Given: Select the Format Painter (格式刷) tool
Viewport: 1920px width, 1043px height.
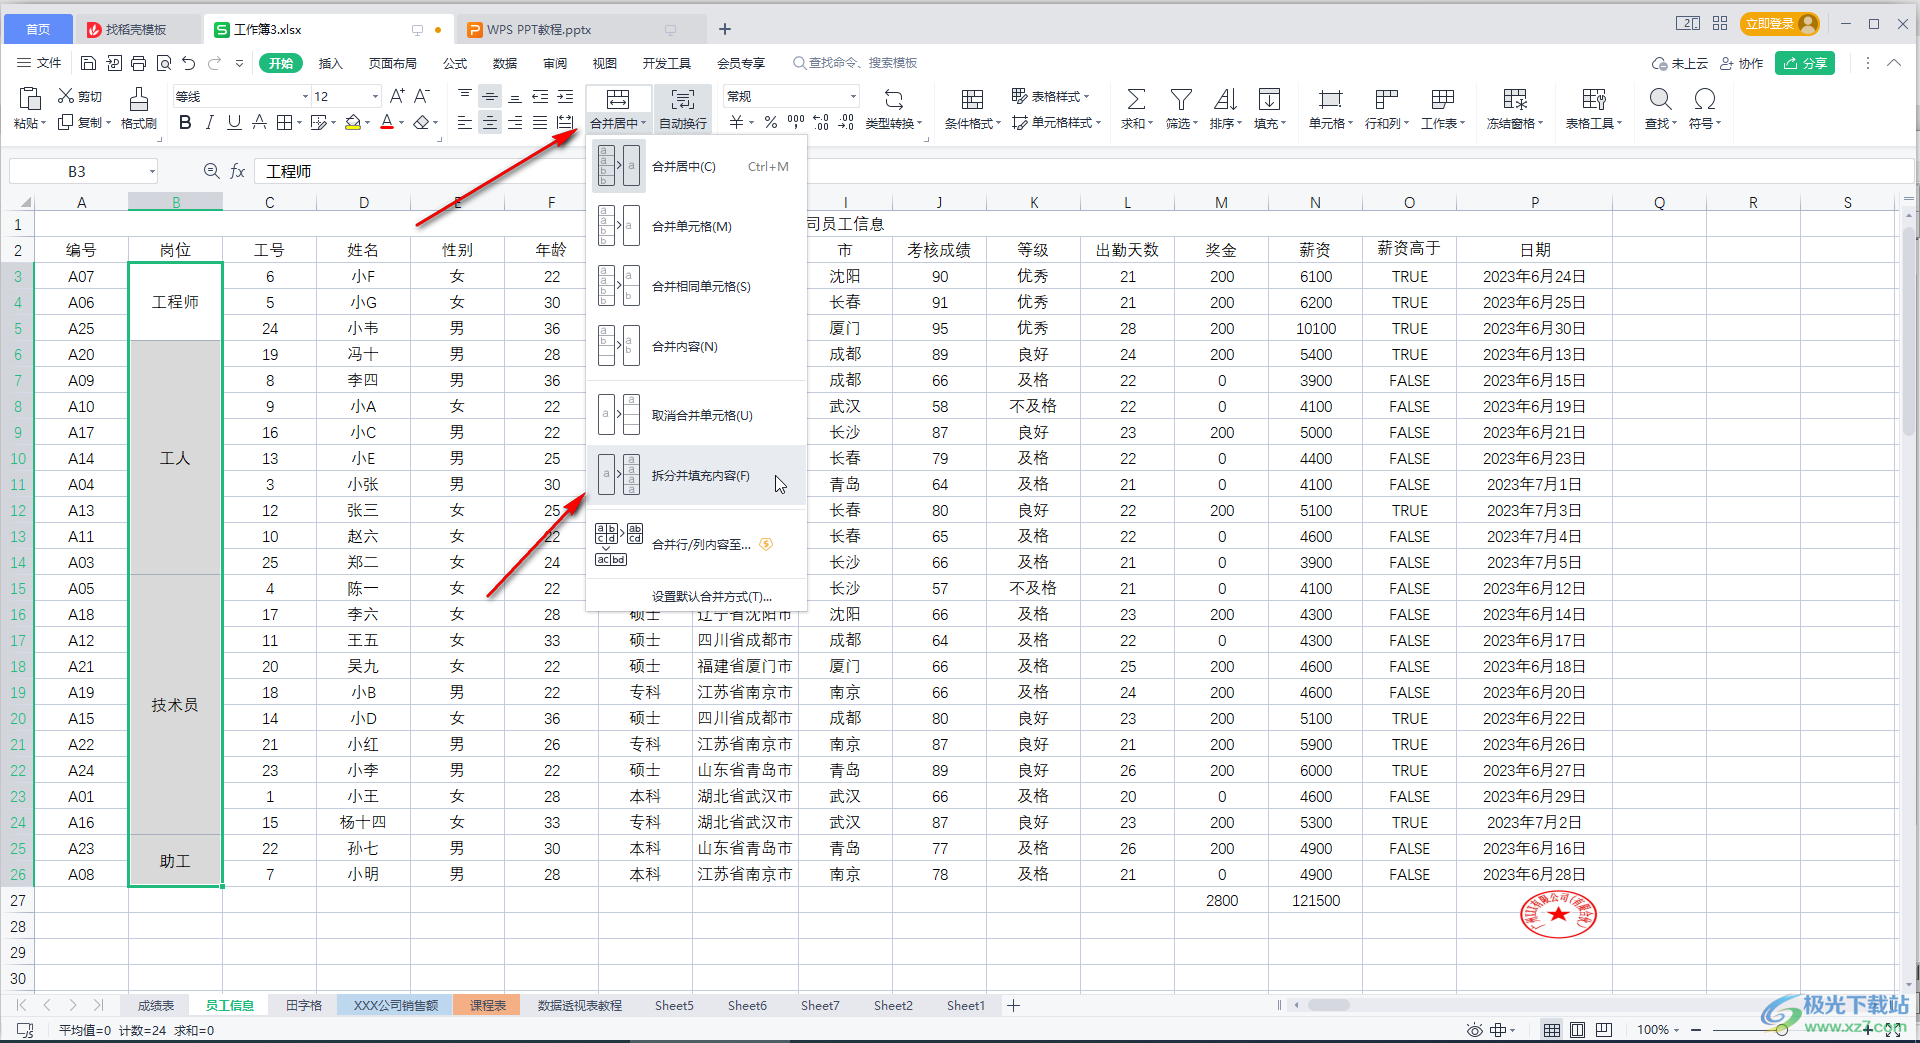Looking at the screenshot, I should [x=138, y=108].
